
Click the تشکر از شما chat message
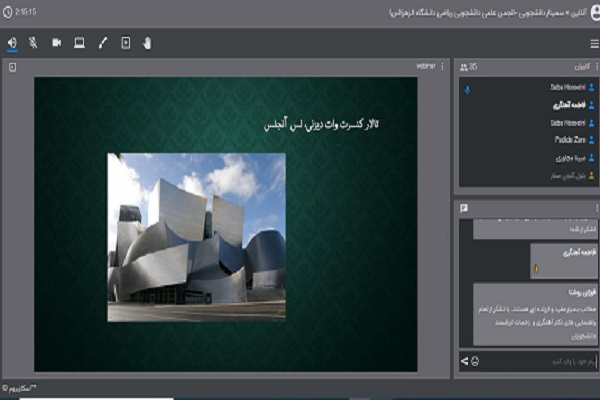[x=535, y=229]
